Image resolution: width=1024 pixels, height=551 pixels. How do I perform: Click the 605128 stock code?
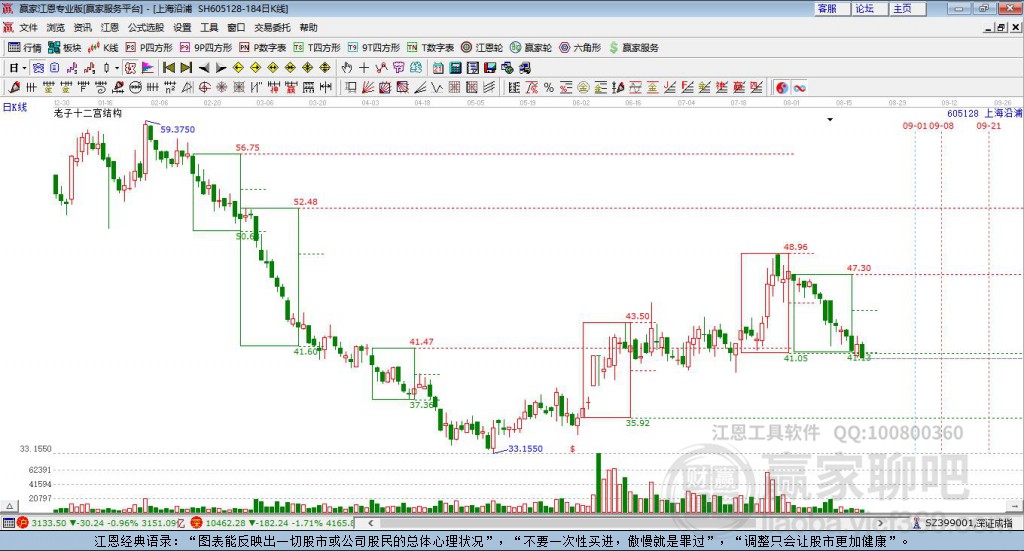pos(963,113)
